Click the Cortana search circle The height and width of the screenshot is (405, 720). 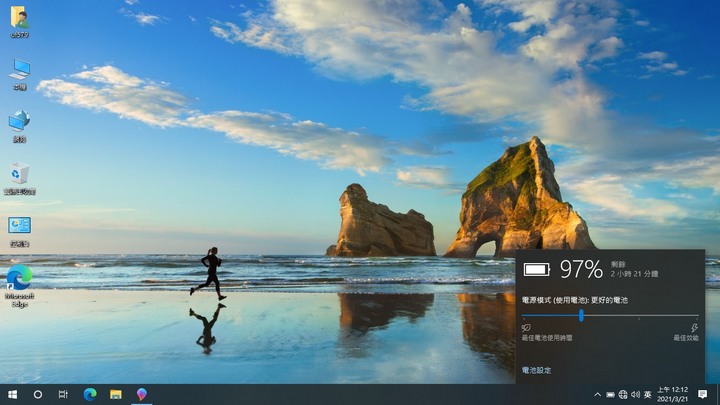38,394
